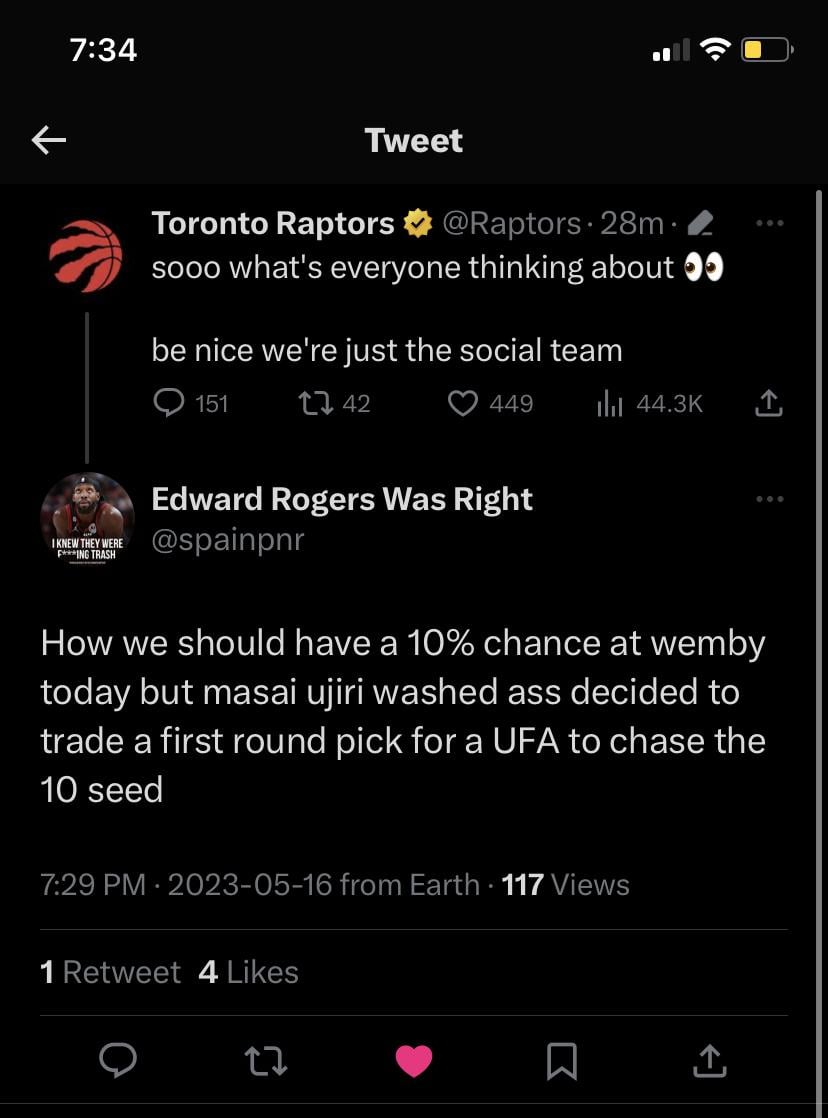Like the Raptors tweet with 449 likes
The height and width of the screenshot is (1118, 828).
[461, 403]
